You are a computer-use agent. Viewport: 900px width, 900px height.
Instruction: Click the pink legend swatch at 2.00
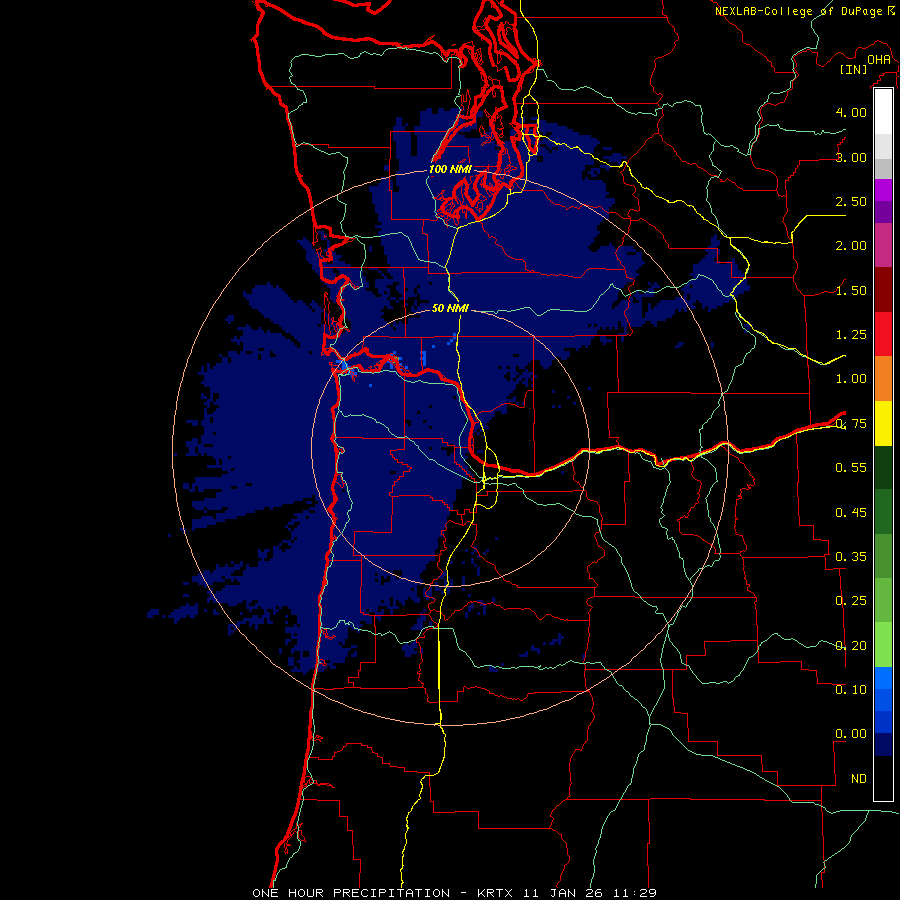pos(883,245)
